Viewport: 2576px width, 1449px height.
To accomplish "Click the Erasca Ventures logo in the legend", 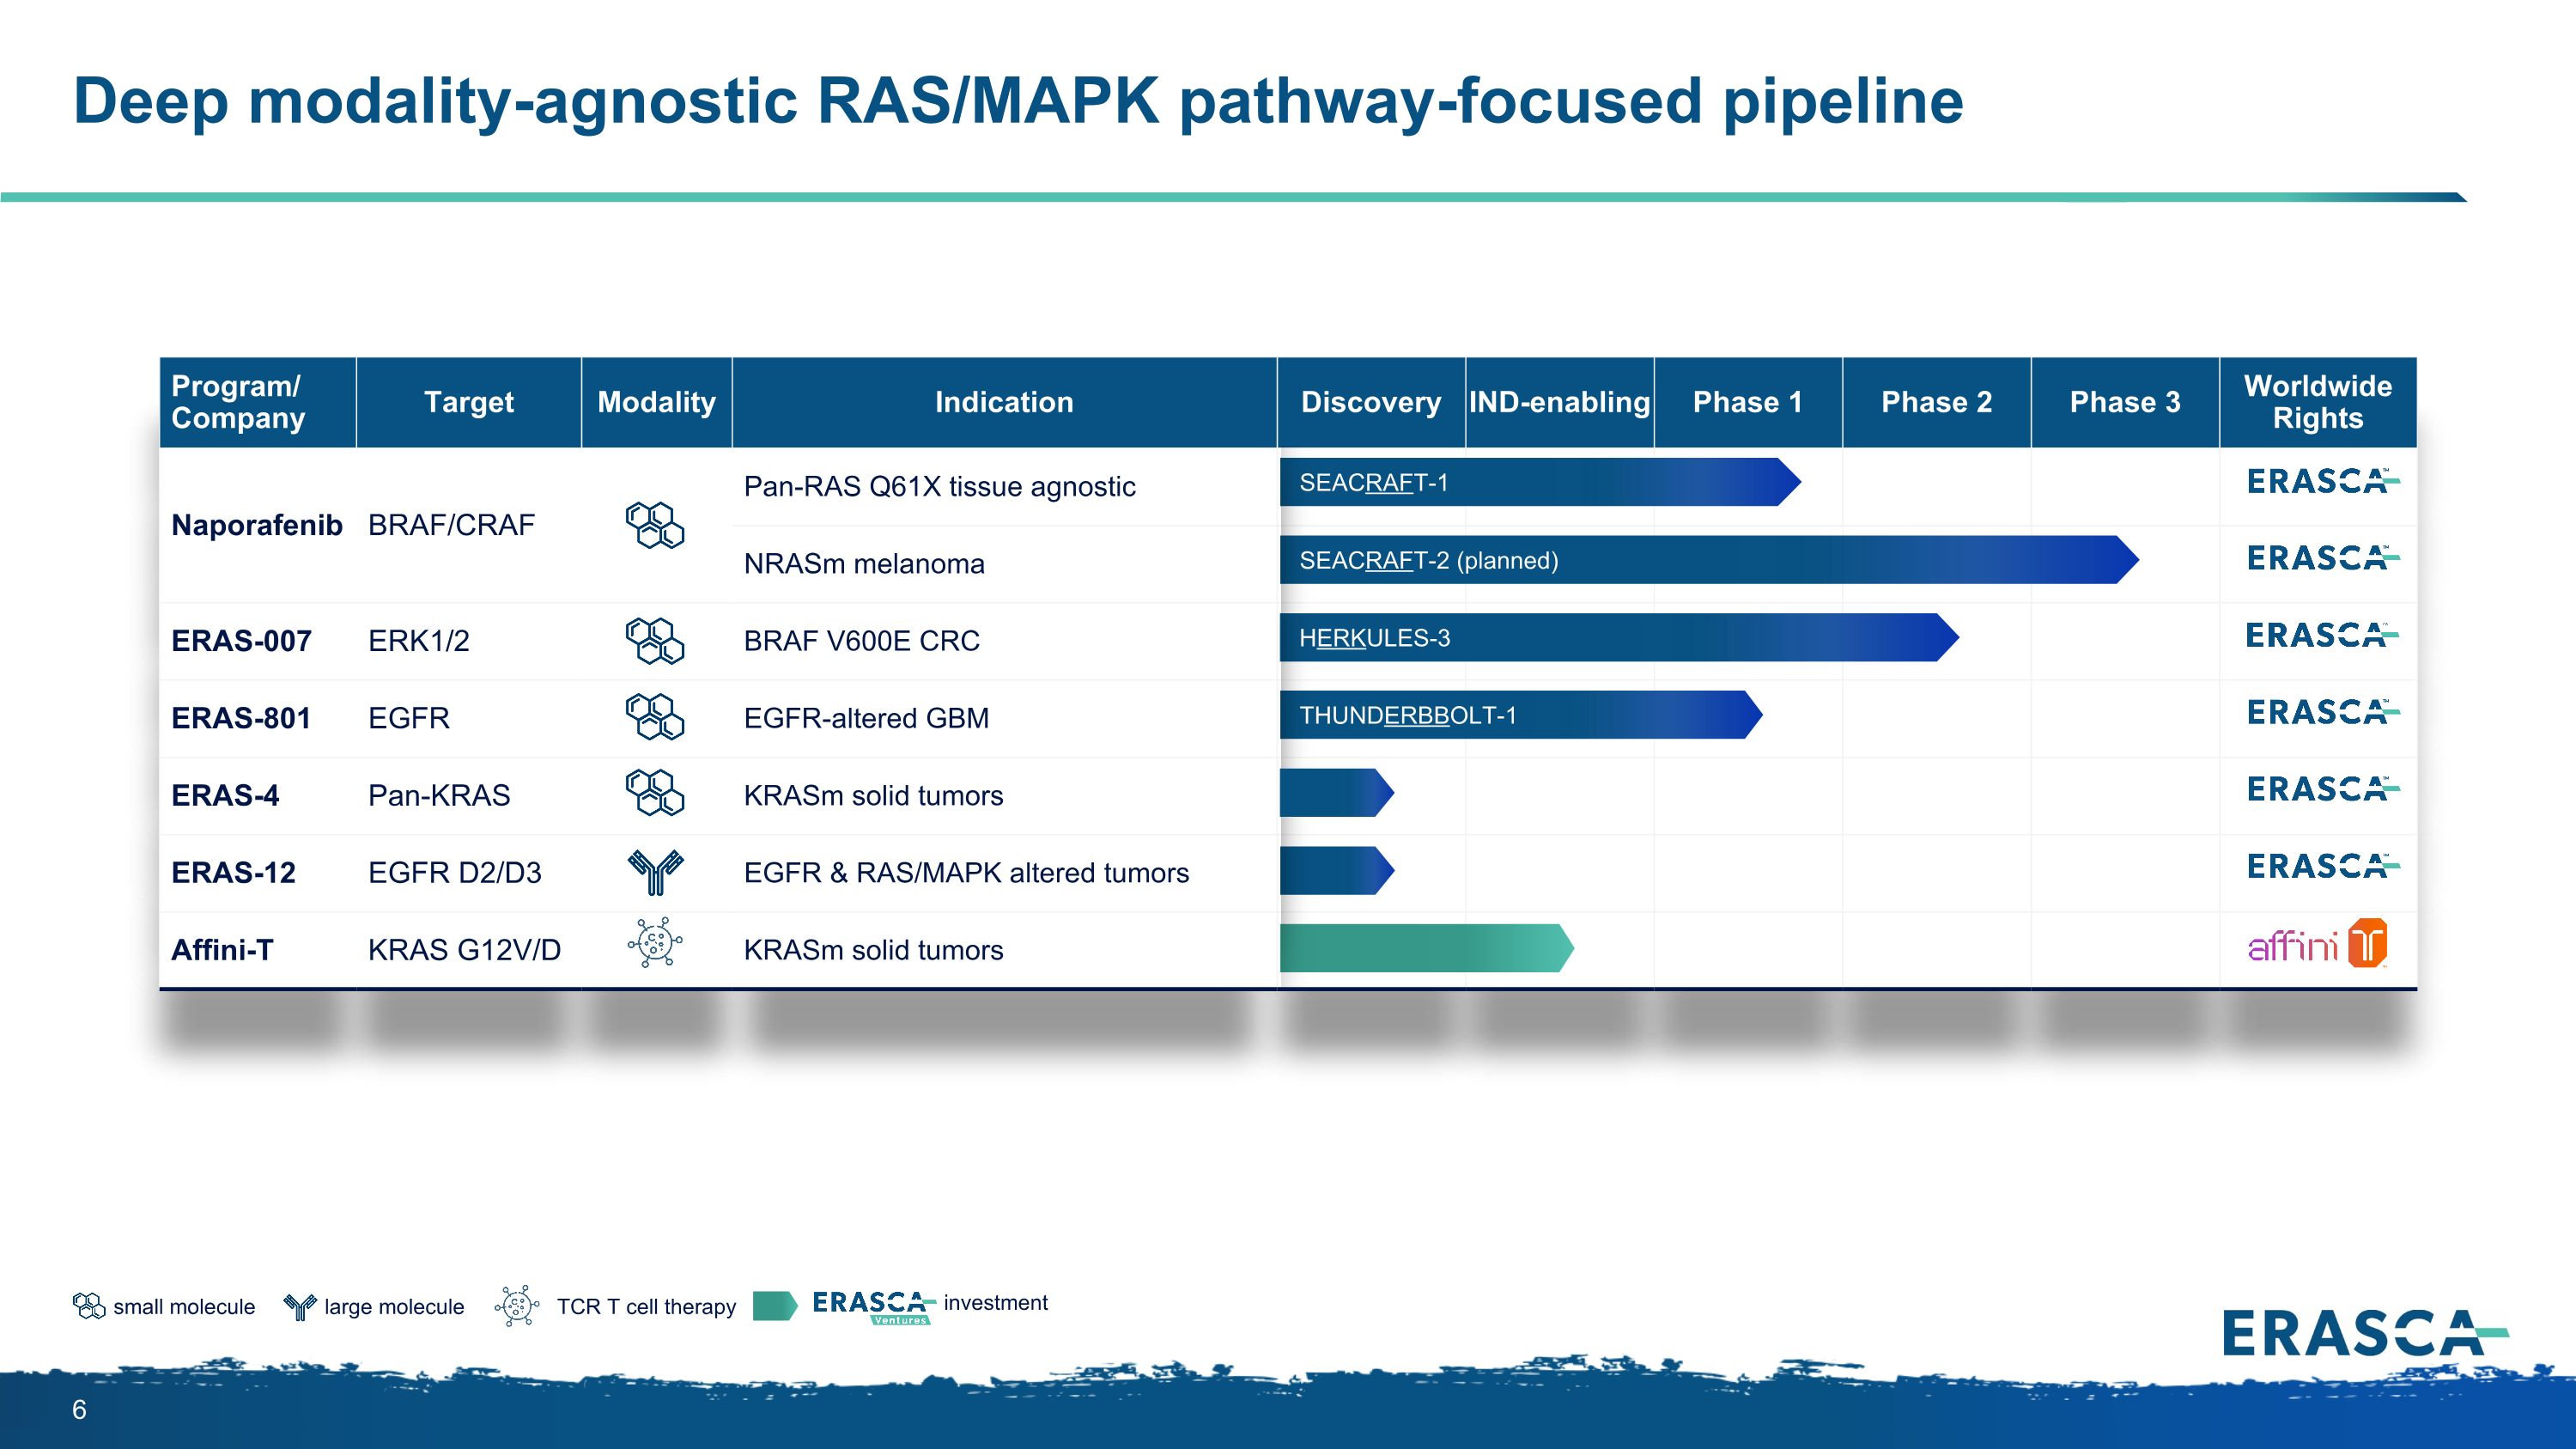I will [873, 1307].
